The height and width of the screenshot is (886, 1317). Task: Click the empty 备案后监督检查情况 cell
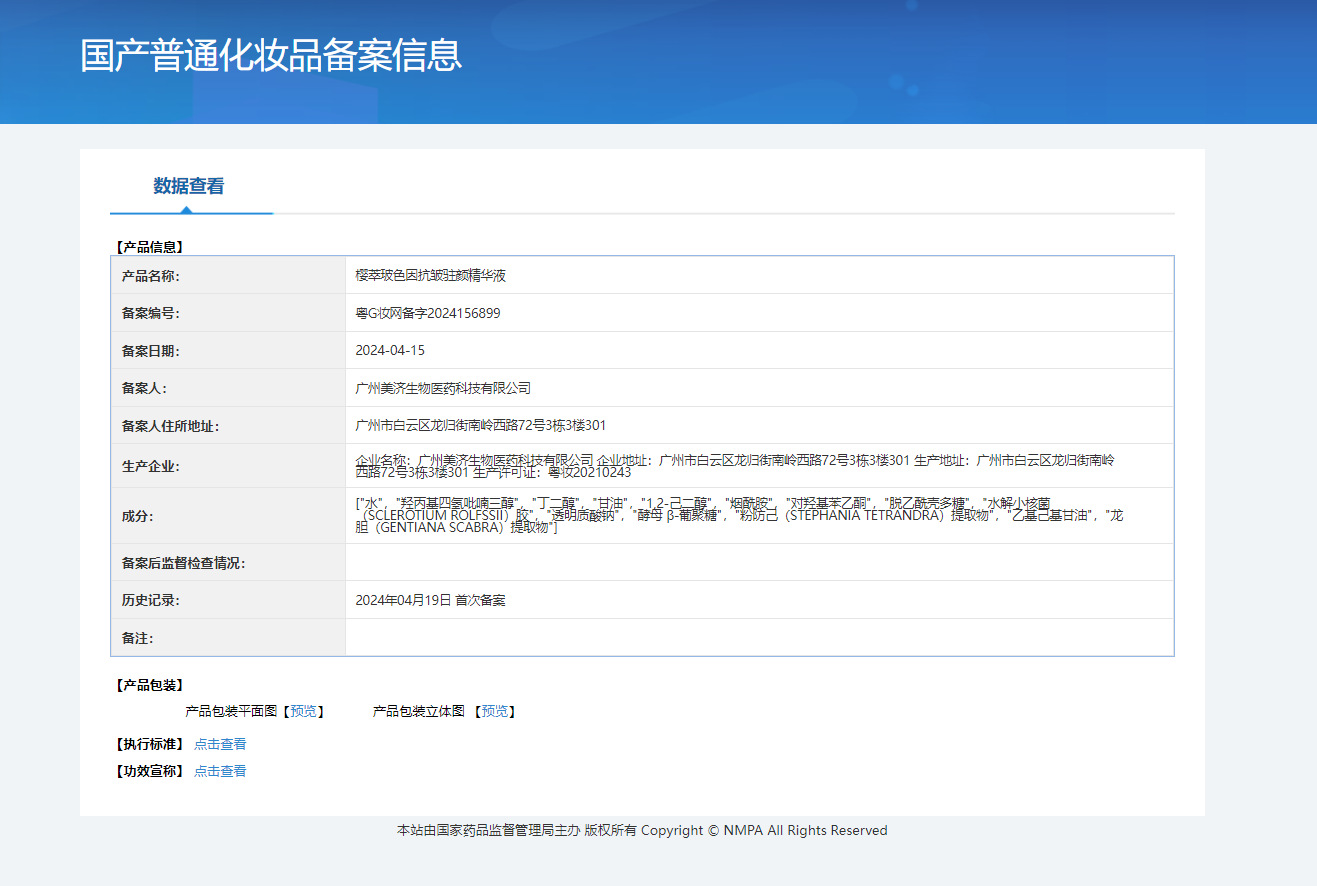[x=700, y=561]
